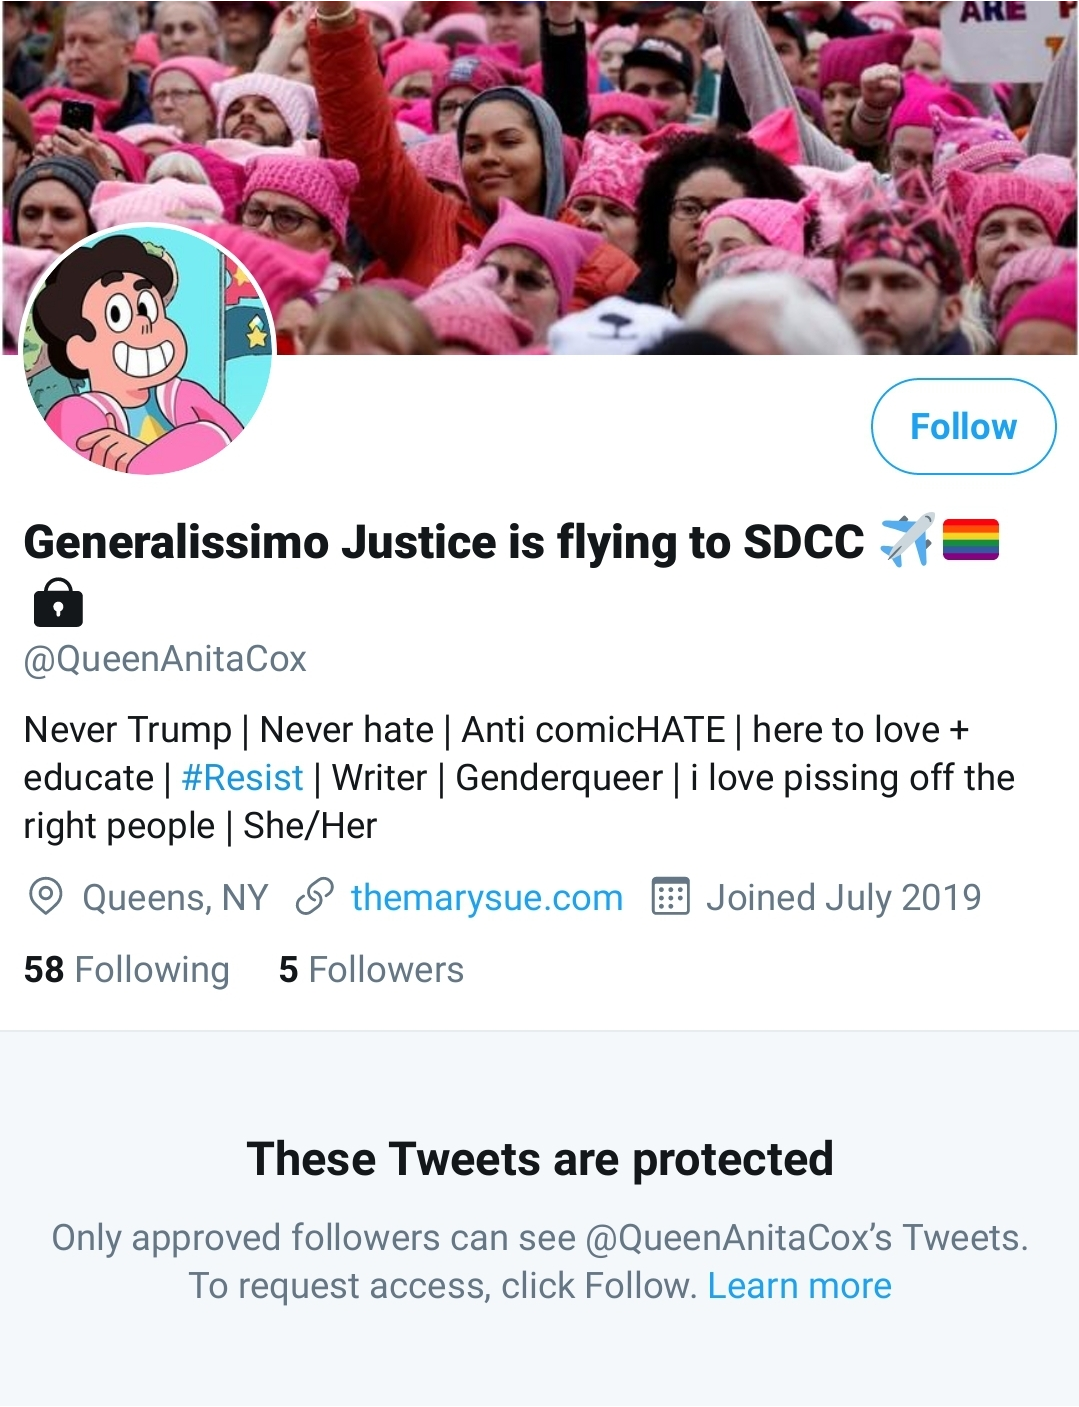Click the chain link icon
Image resolution: width=1079 pixels, height=1407 pixels.
tap(314, 897)
